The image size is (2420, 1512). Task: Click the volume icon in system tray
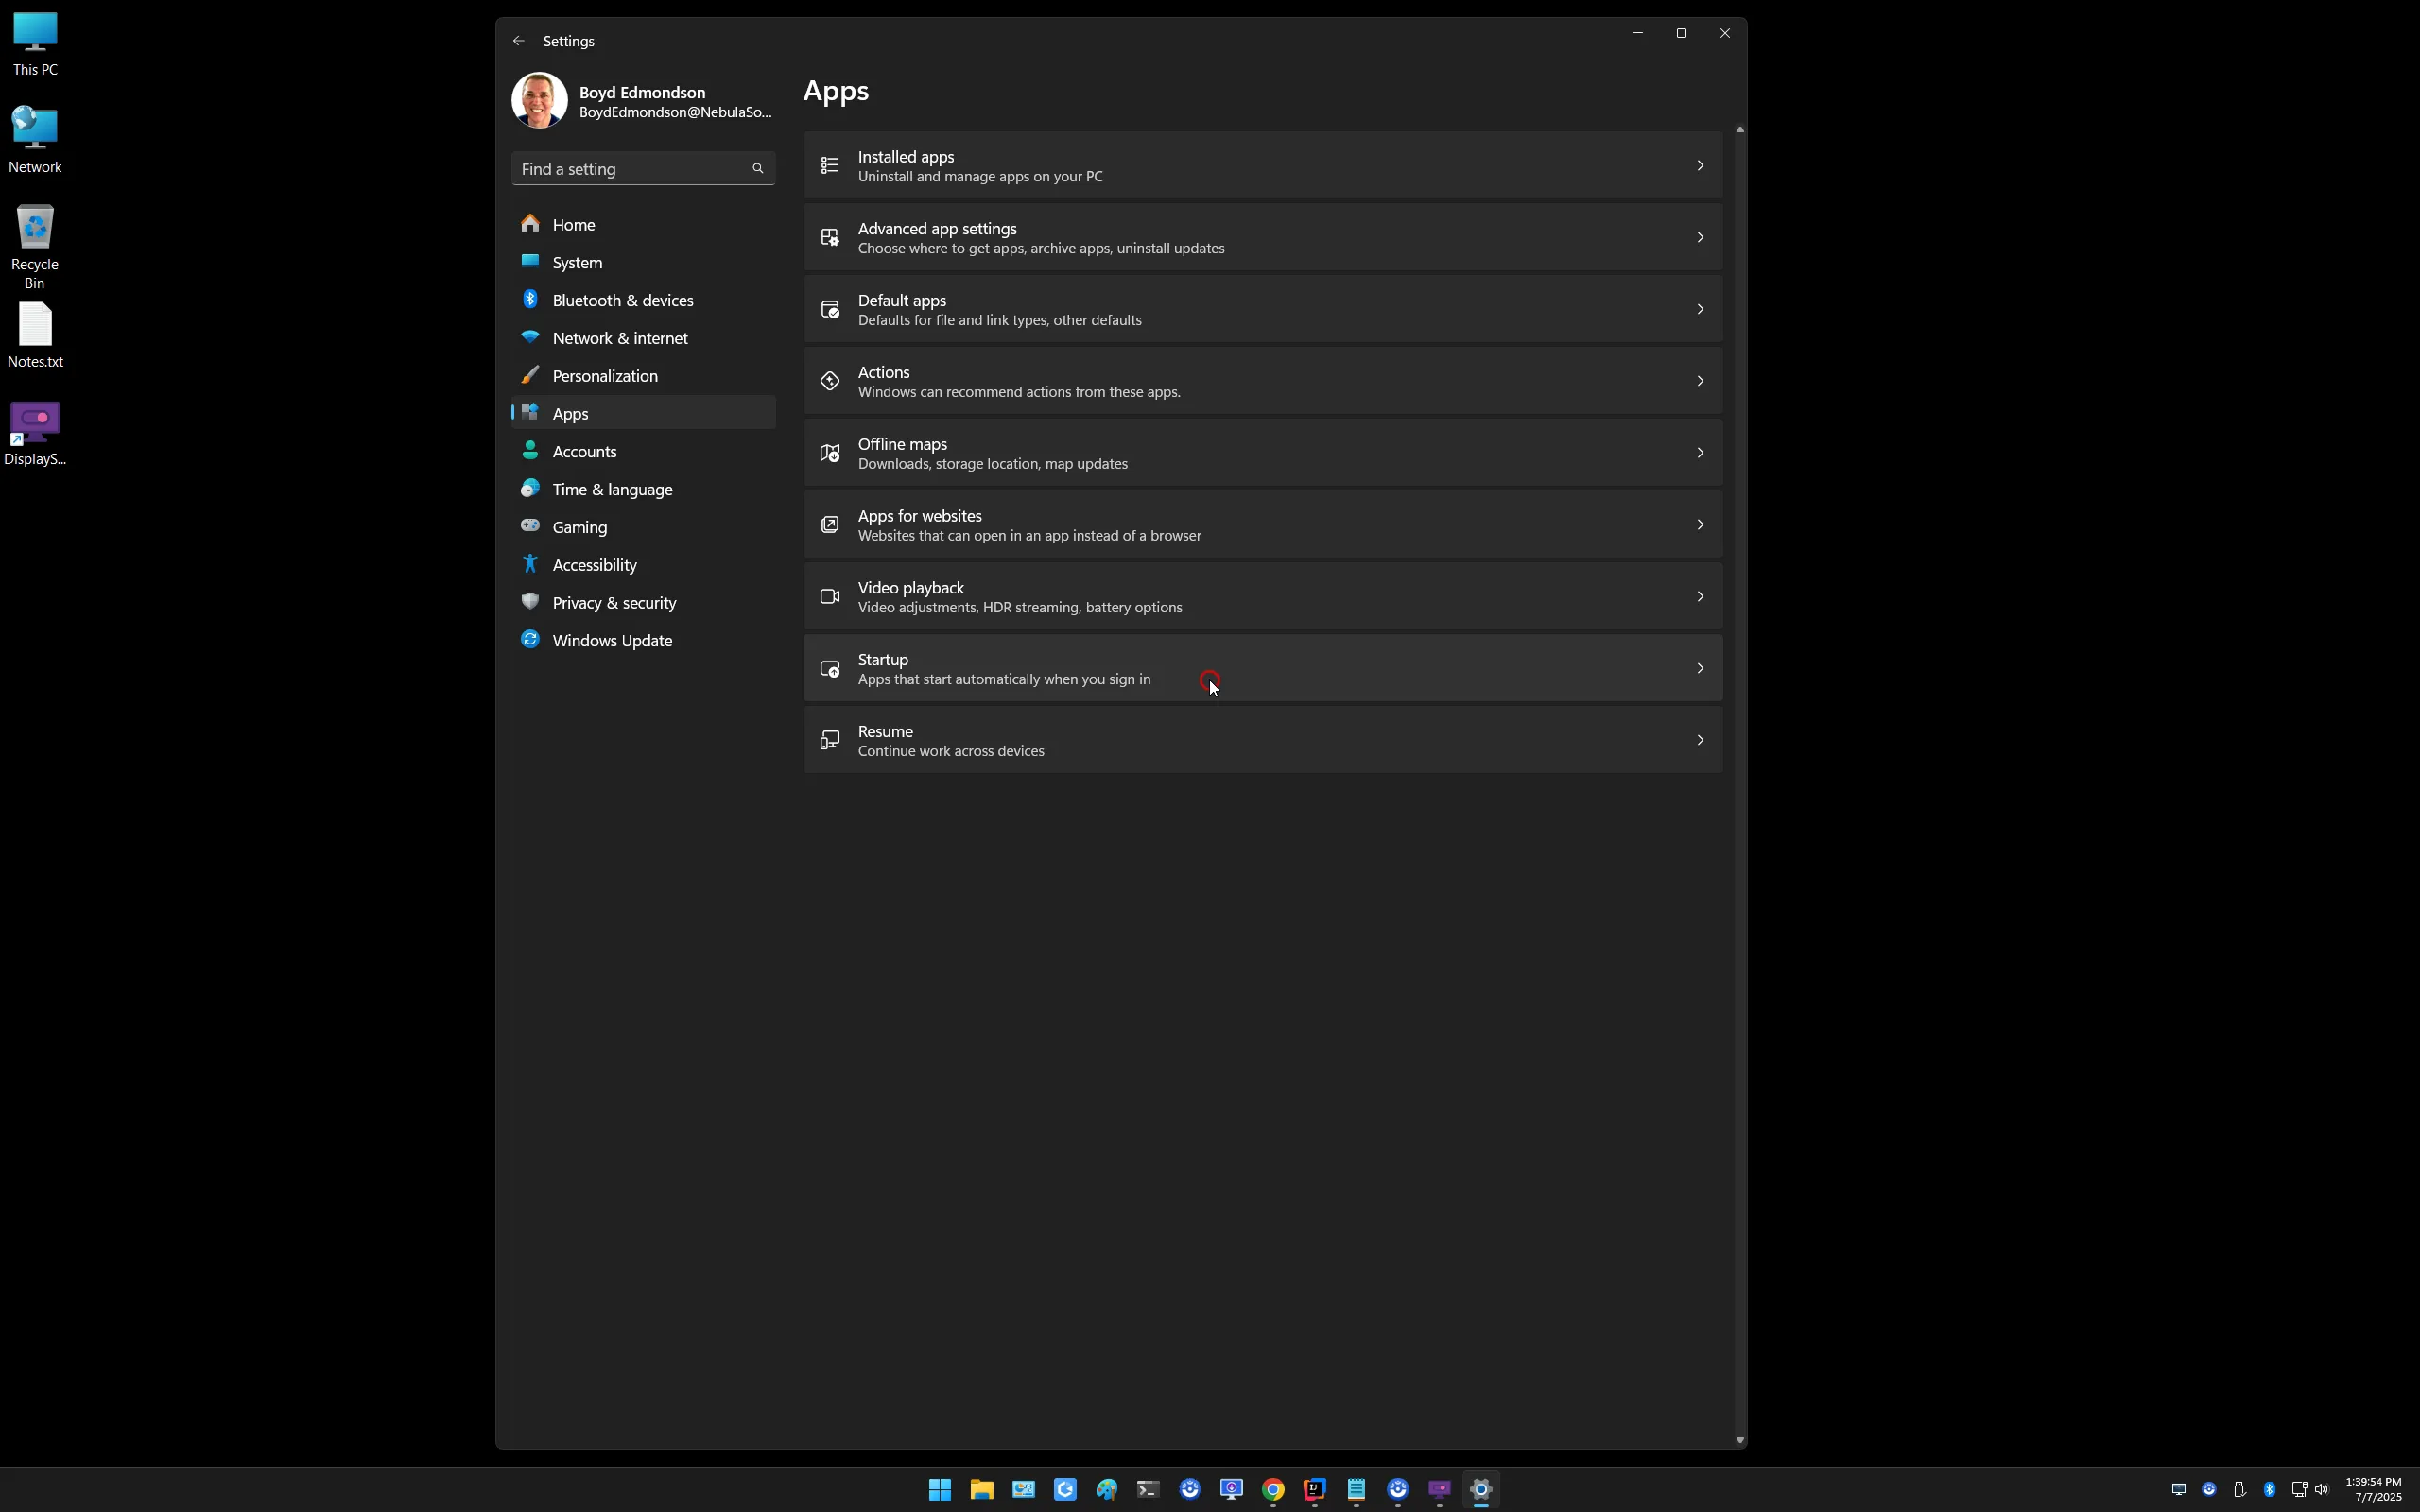pyautogui.click(x=2321, y=1490)
